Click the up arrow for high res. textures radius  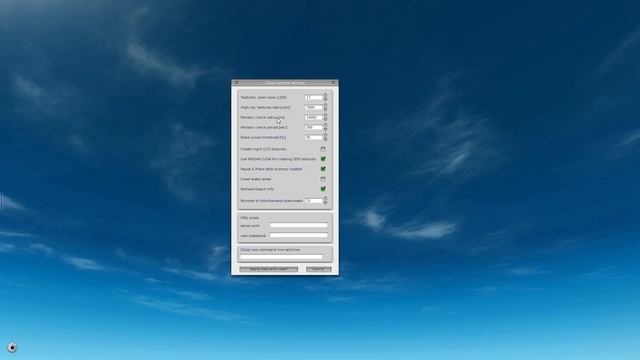(325, 105)
